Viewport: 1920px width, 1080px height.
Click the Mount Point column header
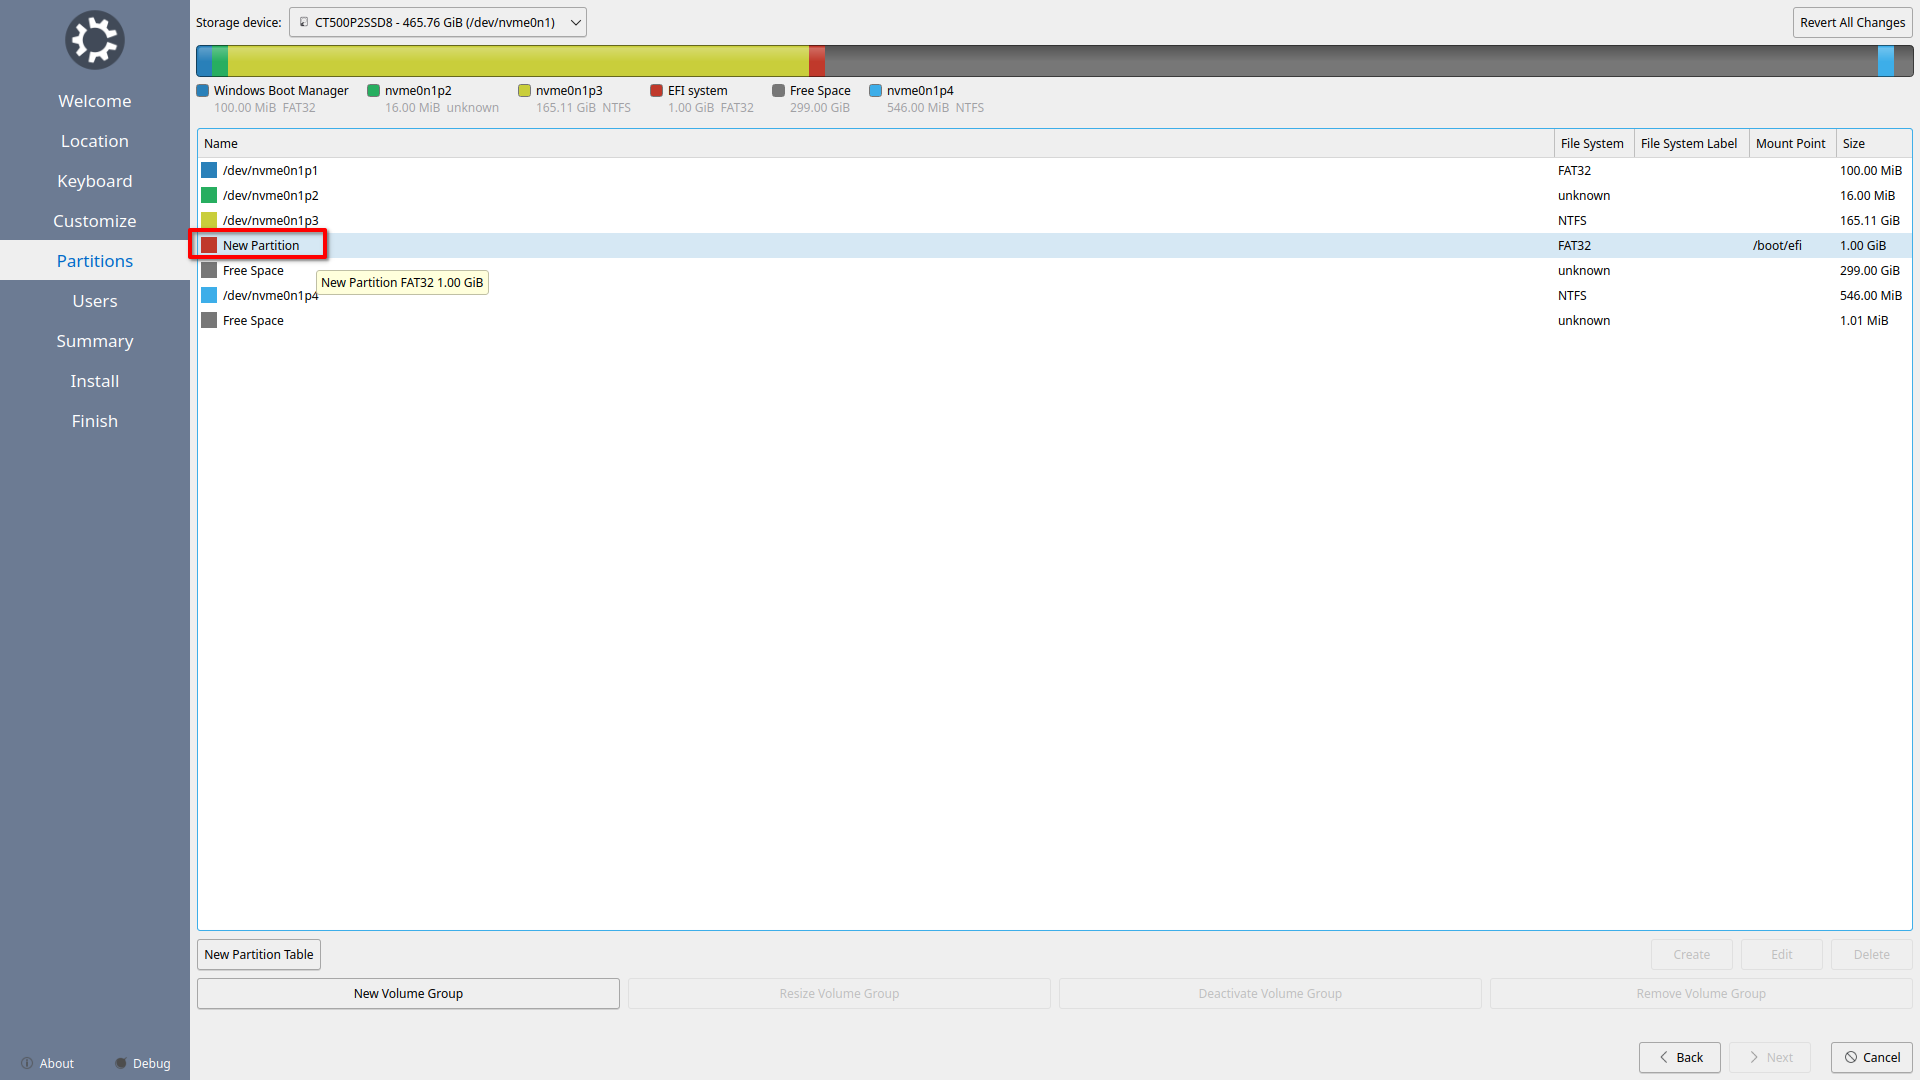1790,144
